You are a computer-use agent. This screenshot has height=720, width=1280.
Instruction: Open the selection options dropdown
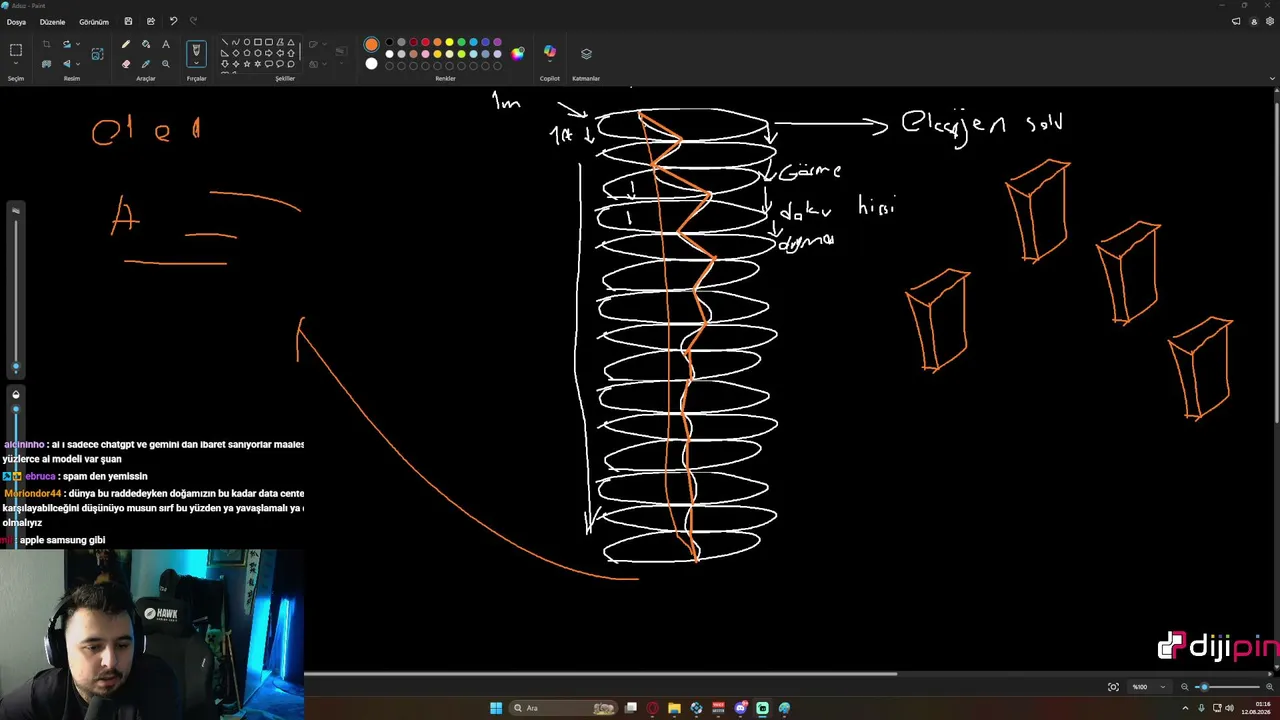tap(15, 64)
